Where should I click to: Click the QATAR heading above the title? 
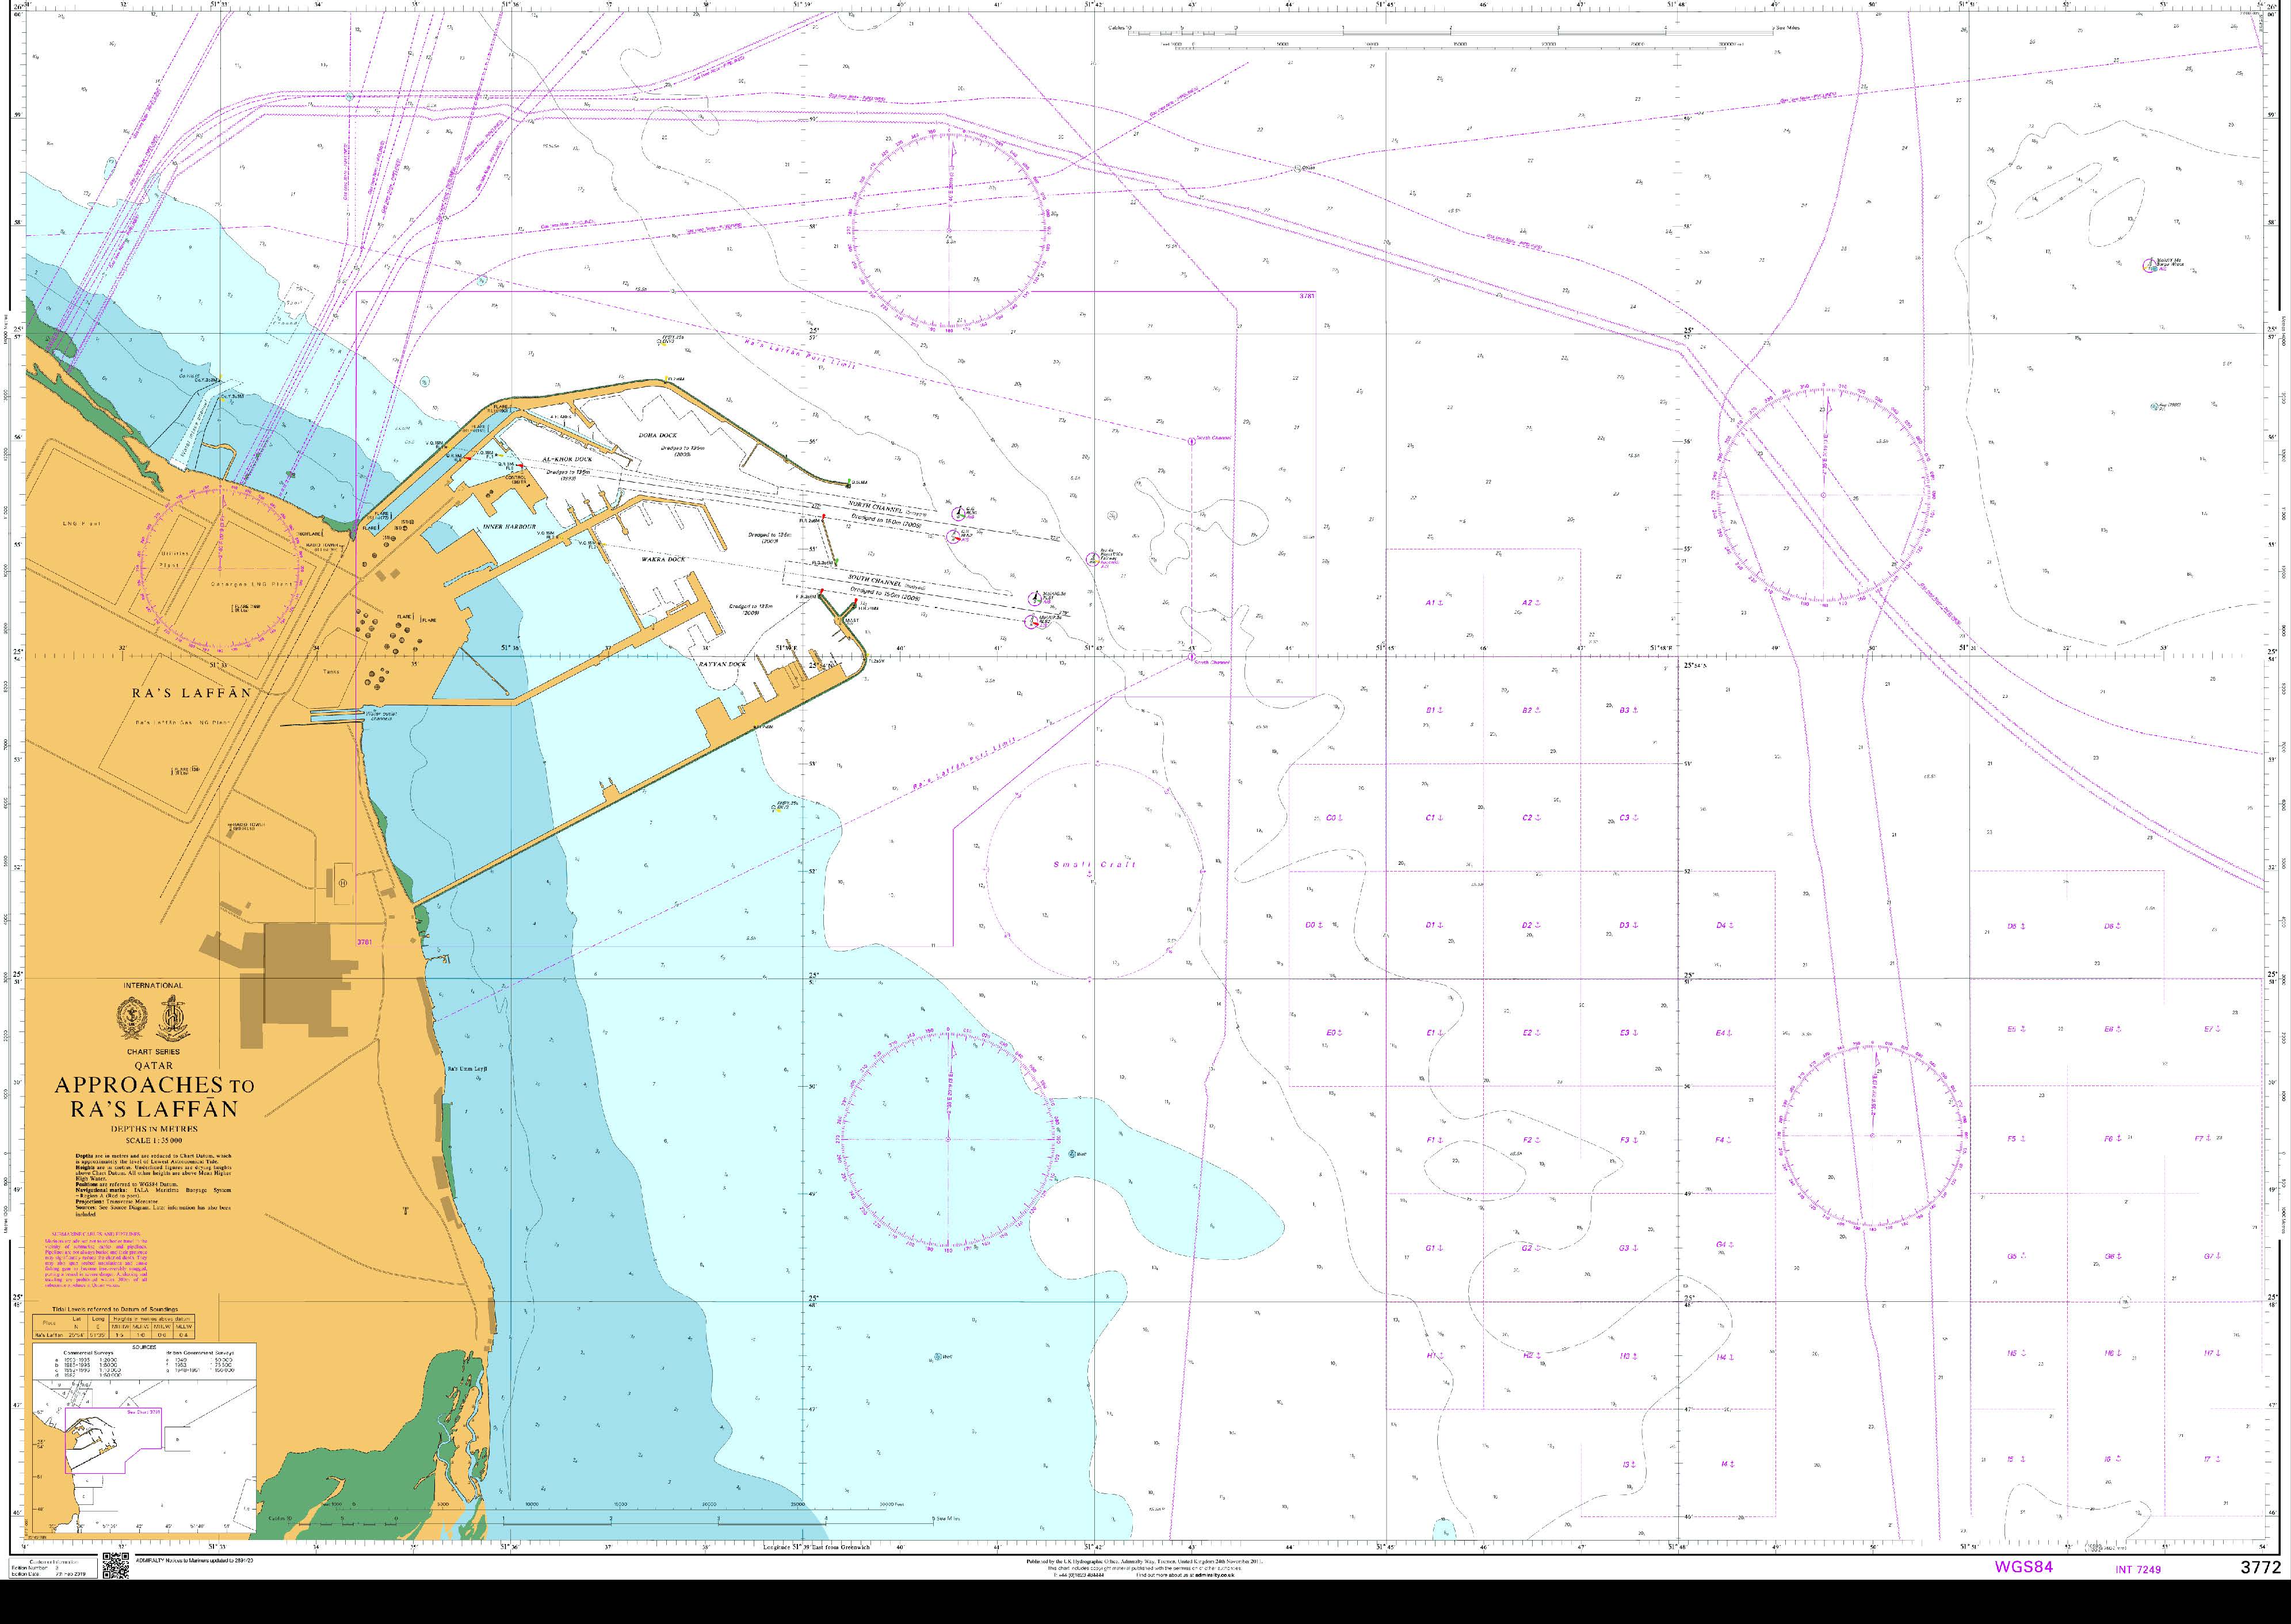(x=154, y=1065)
